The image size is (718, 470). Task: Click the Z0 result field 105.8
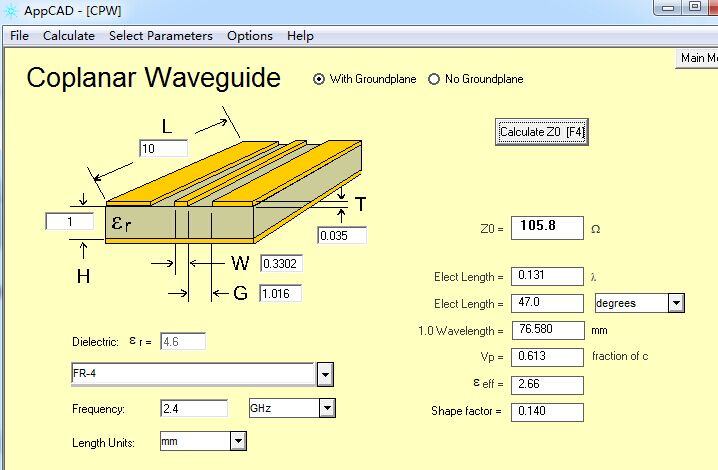click(547, 228)
